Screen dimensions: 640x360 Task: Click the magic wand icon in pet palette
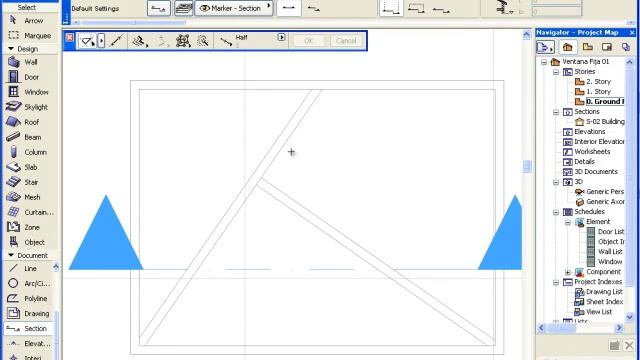203,41
